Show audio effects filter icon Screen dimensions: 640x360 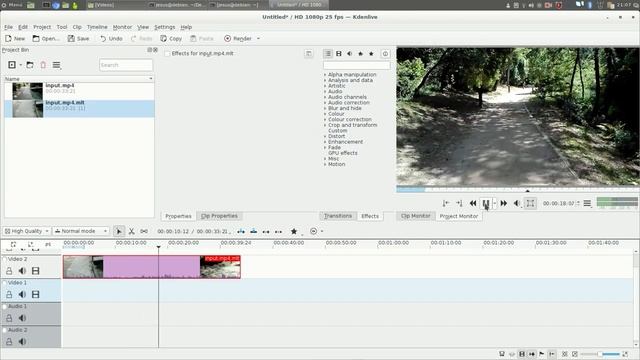coord(350,54)
